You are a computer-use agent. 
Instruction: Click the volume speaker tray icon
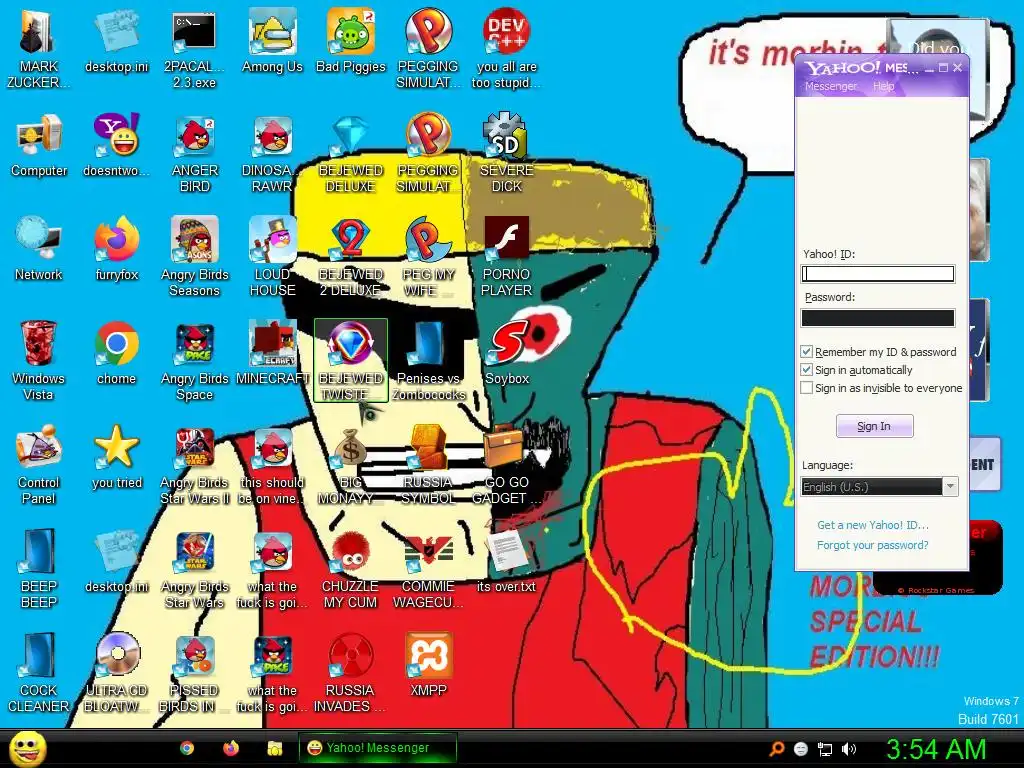click(849, 749)
